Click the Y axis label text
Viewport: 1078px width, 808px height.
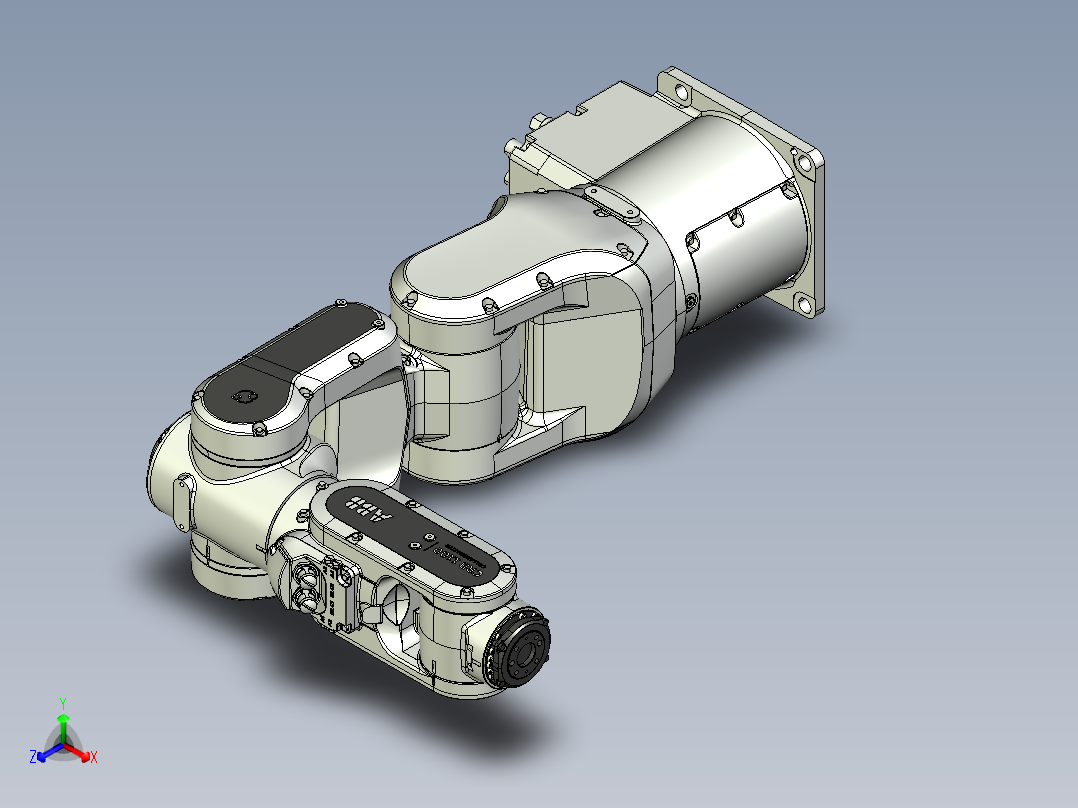[63, 702]
